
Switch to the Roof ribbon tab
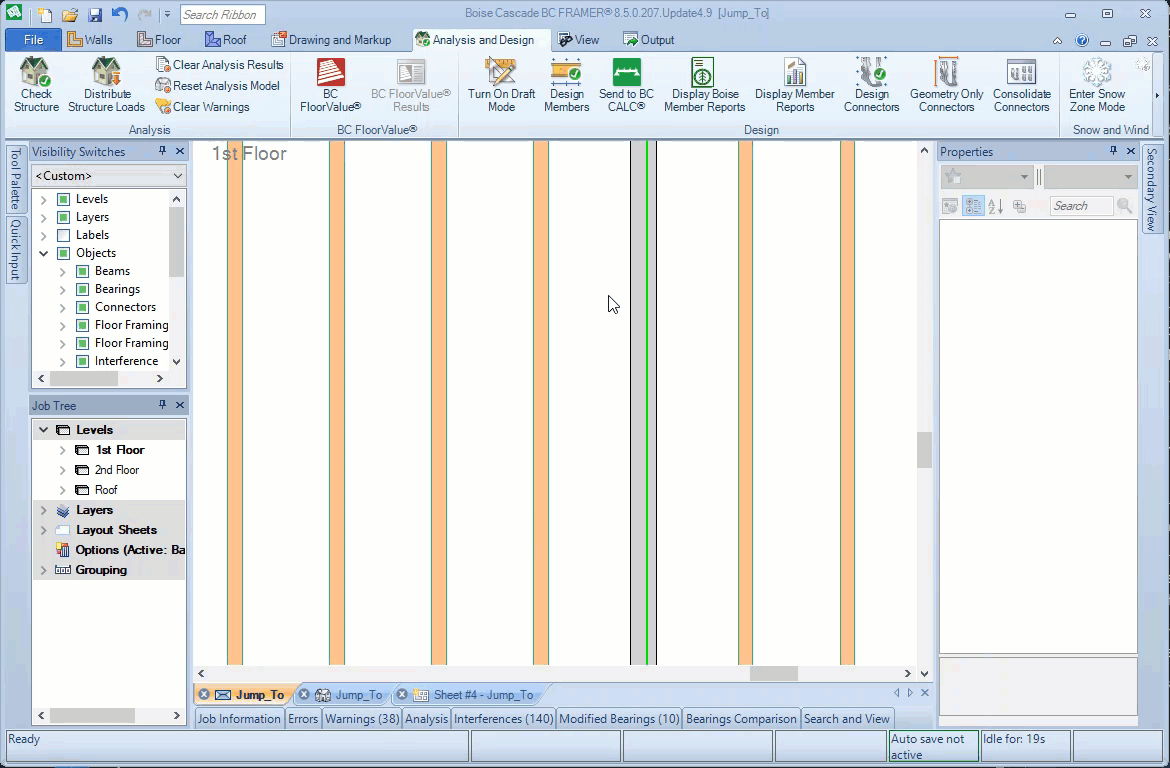226,40
